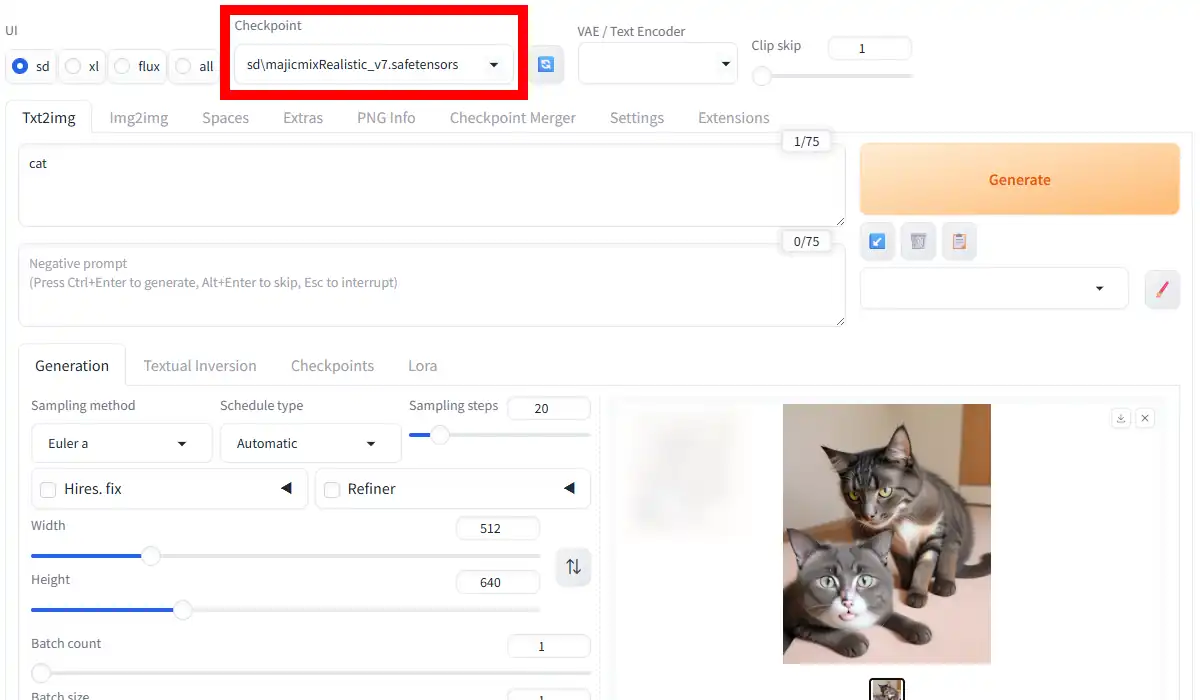This screenshot has height=700, width=1200.
Task: Open the Spaces tab
Action: click(225, 118)
